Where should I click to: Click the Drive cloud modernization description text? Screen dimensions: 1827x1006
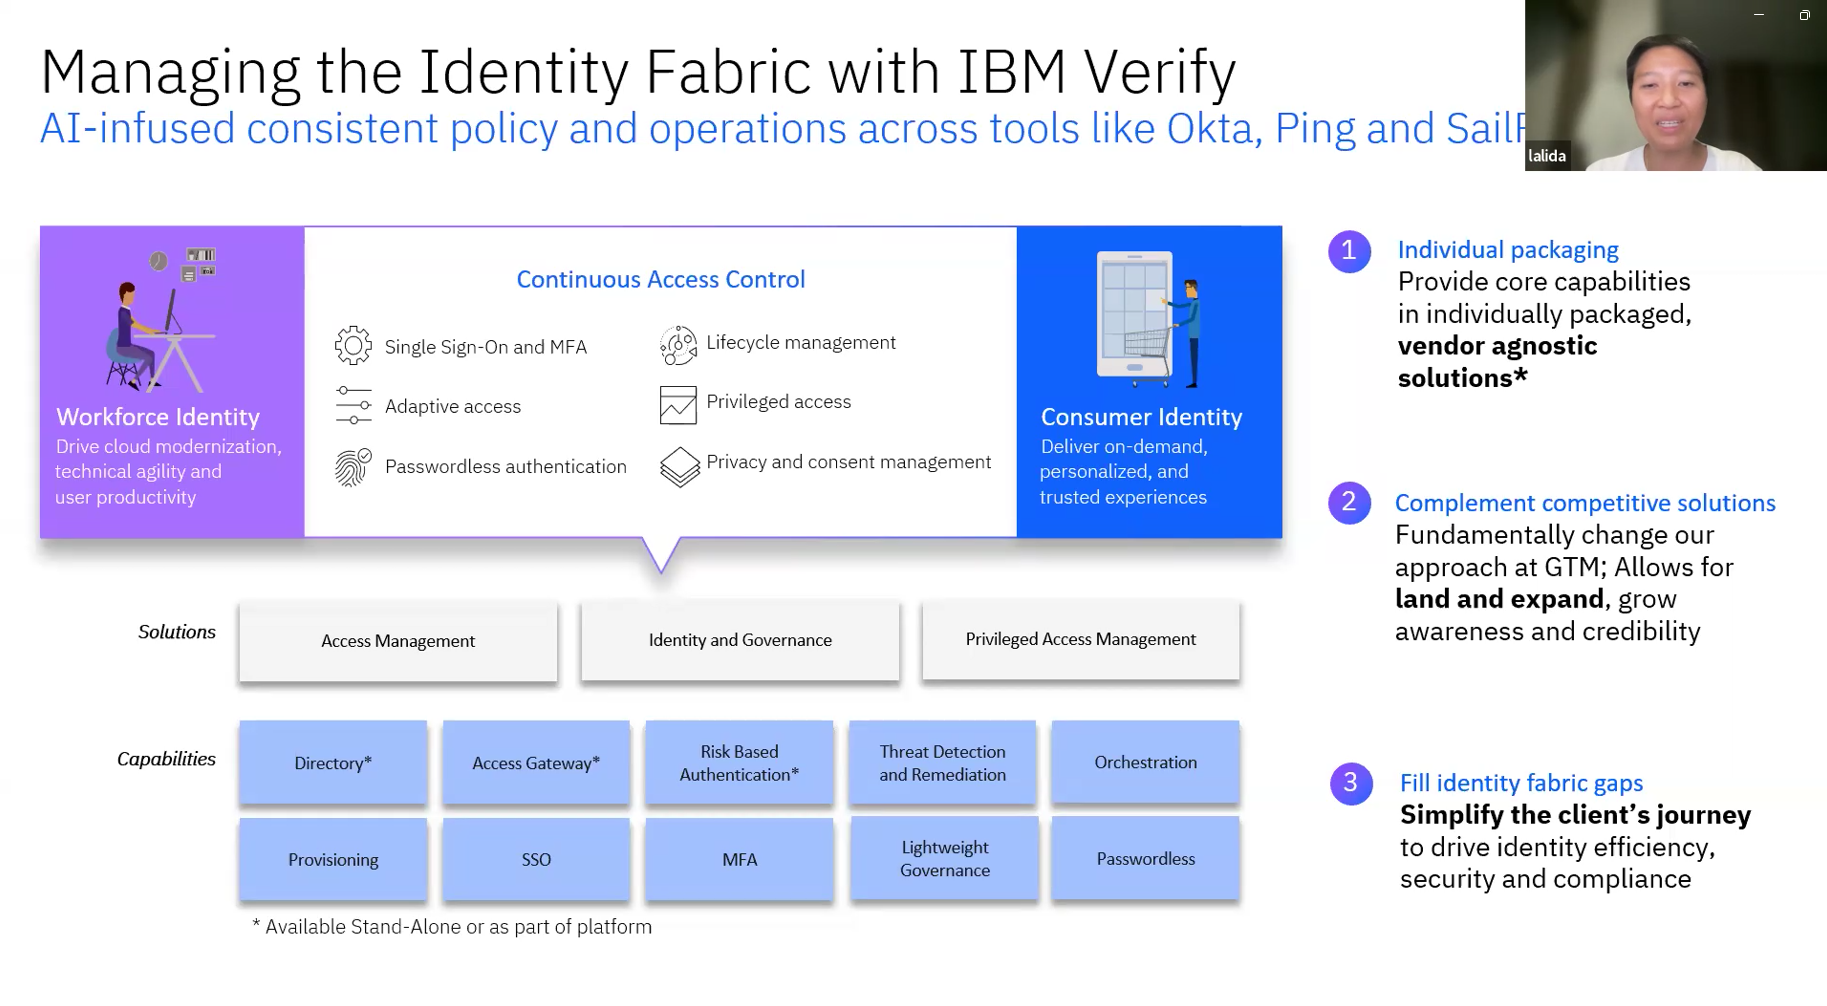click(x=168, y=472)
